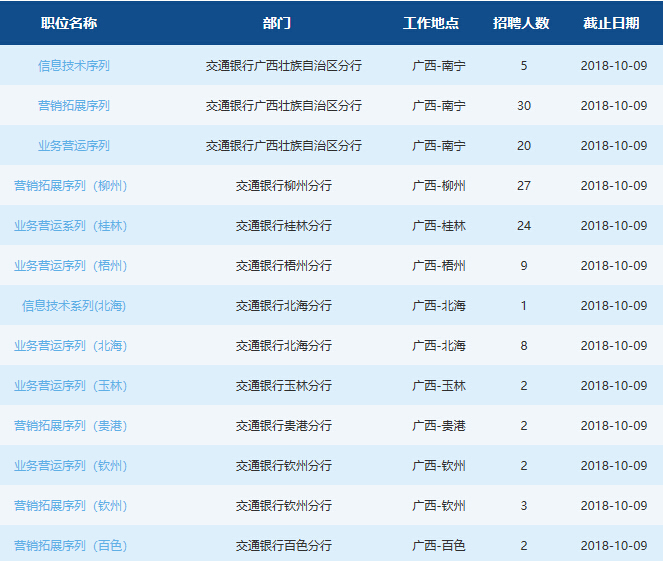Click recruit count 5 cell
663x561 pixels.
(524, 66)
